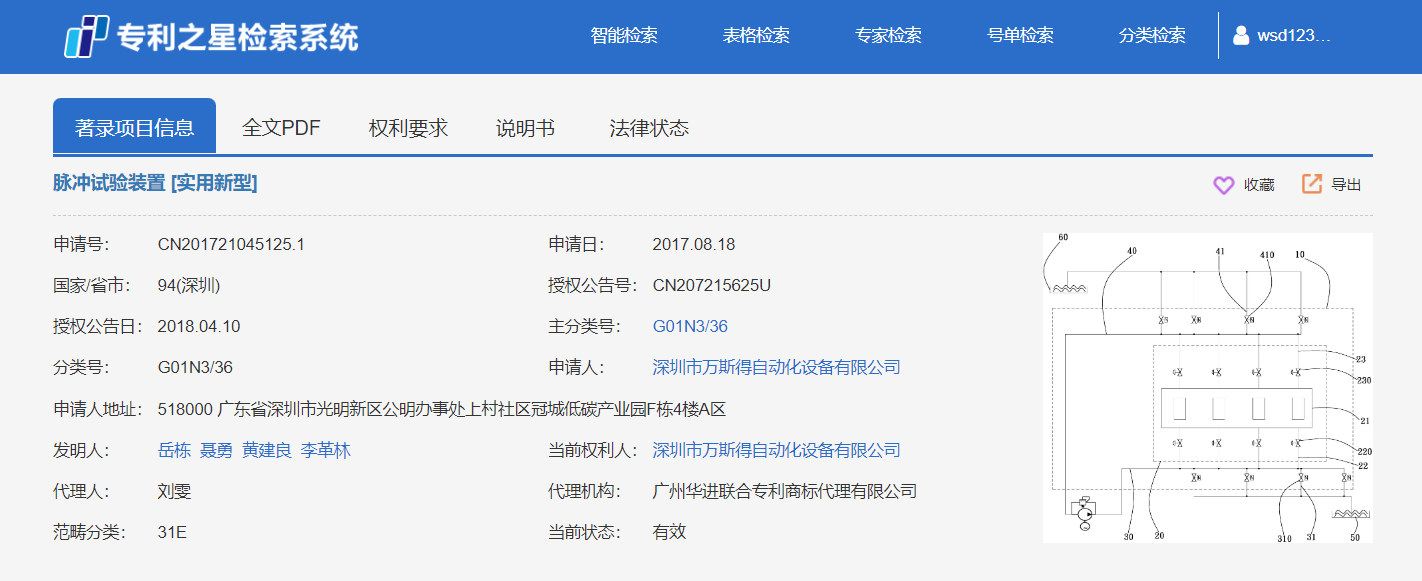Open 专家检索 in the top navigation
The image size is (1422, 581).
coord(888,36)
